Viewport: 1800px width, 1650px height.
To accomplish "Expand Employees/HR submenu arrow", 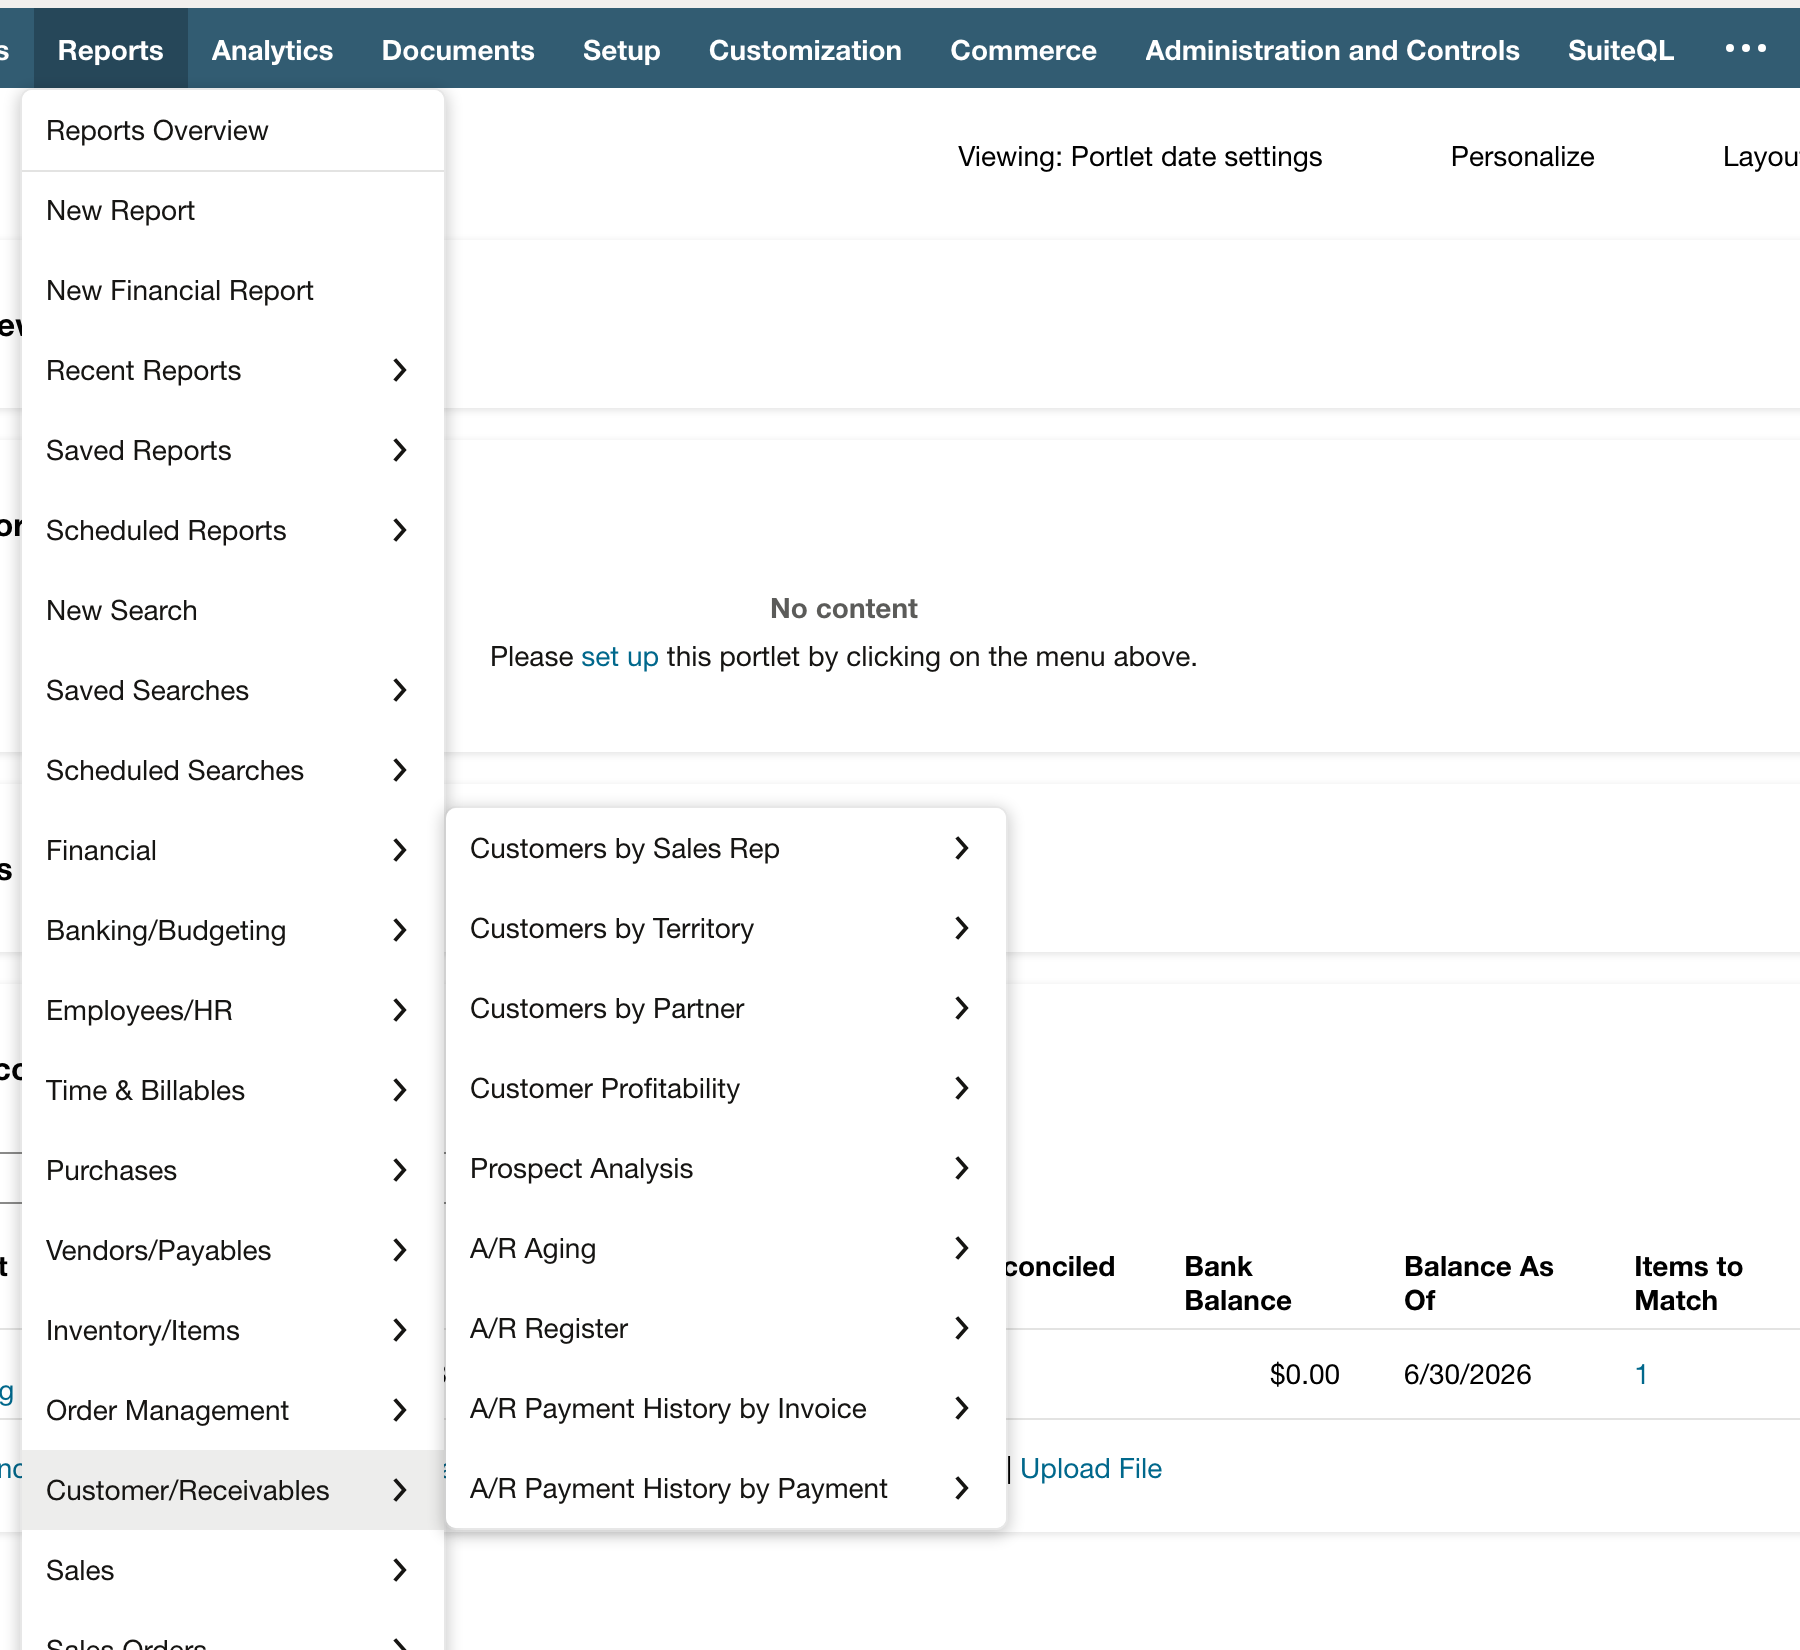I will (x=399, y=1010).
